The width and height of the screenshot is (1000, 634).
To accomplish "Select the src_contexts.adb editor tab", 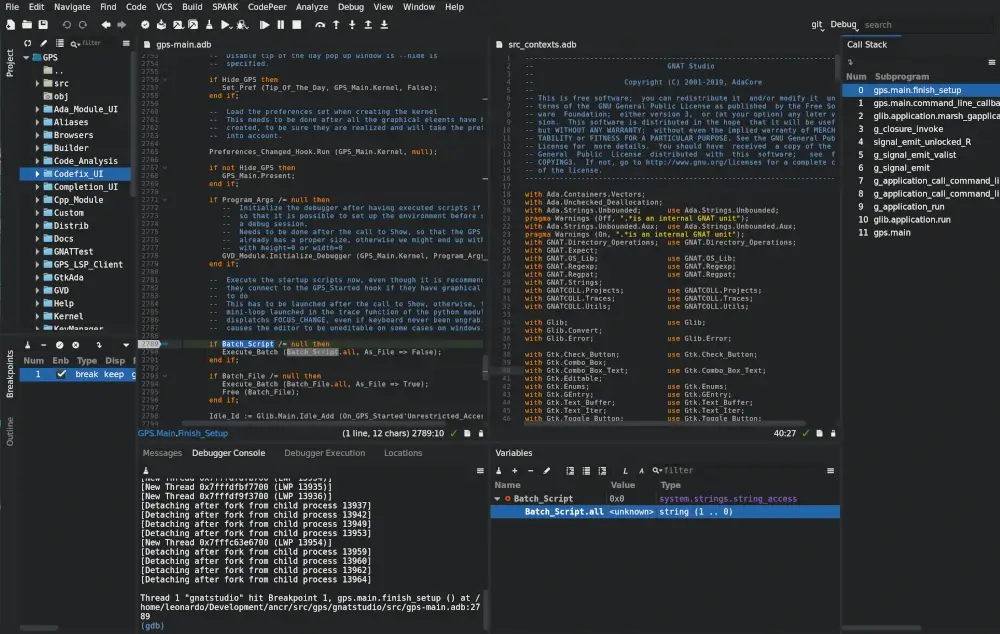I will 541,45.
